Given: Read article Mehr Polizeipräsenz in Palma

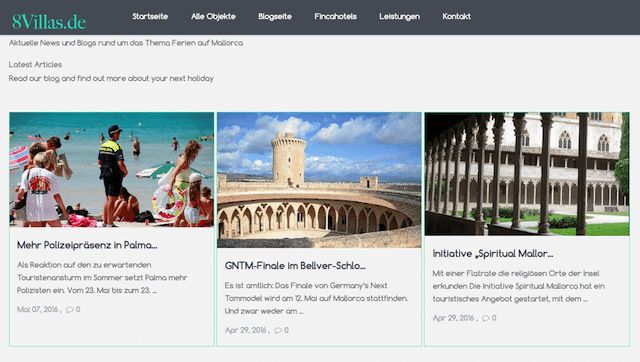Looking at the screenshot, I should [87, 245].
